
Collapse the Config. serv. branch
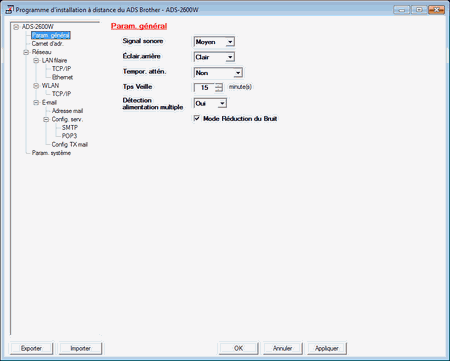pos(46,119)
